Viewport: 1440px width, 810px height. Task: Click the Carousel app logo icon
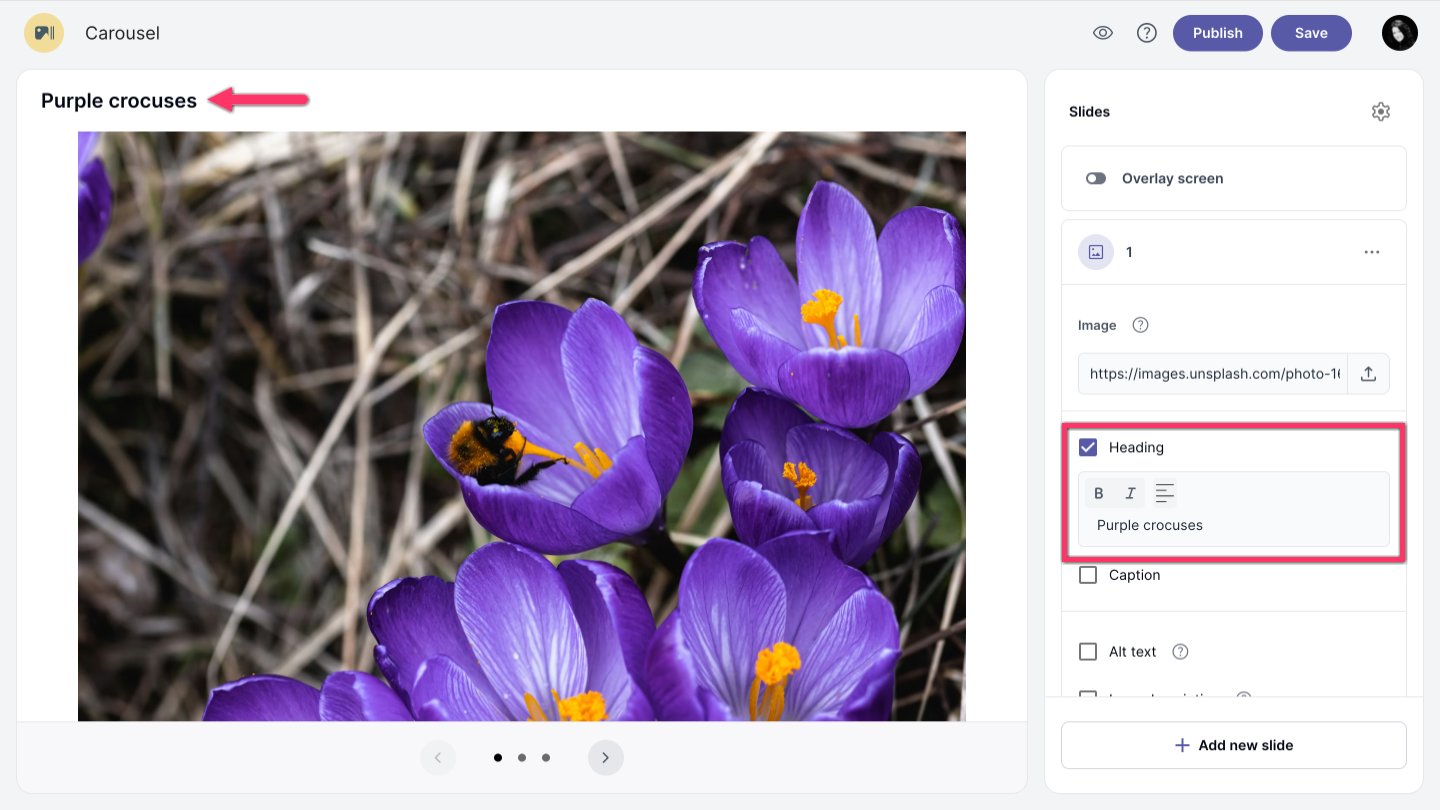pyautogui.click(x=44, y=33)
